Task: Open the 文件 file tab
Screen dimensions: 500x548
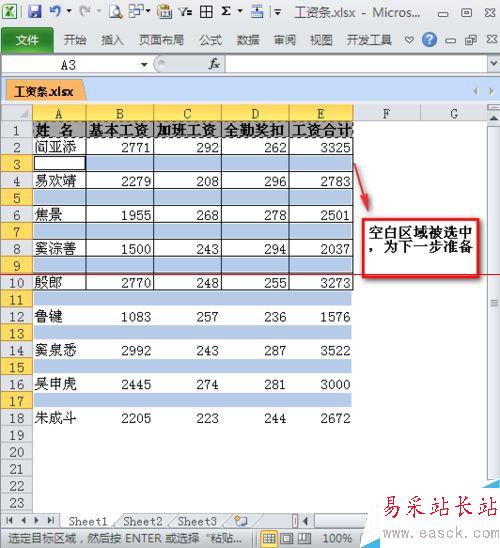Action: [x=27, y=40]
